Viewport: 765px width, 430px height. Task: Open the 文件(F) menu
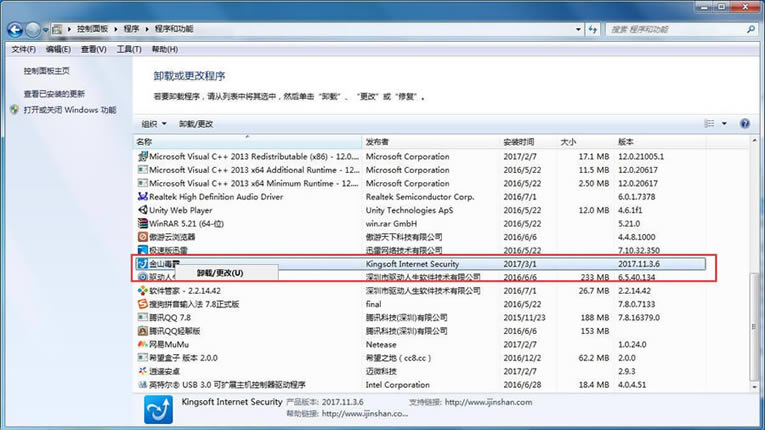coord(23,49)
